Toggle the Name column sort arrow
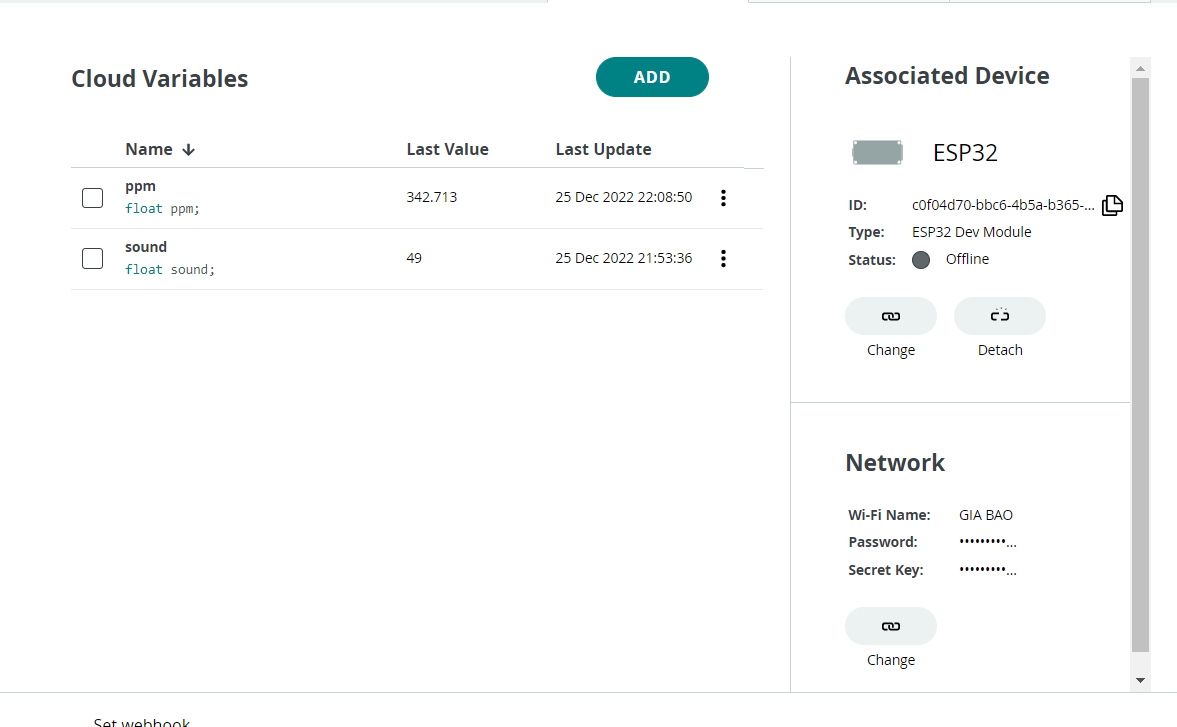 tap(189, 149)
